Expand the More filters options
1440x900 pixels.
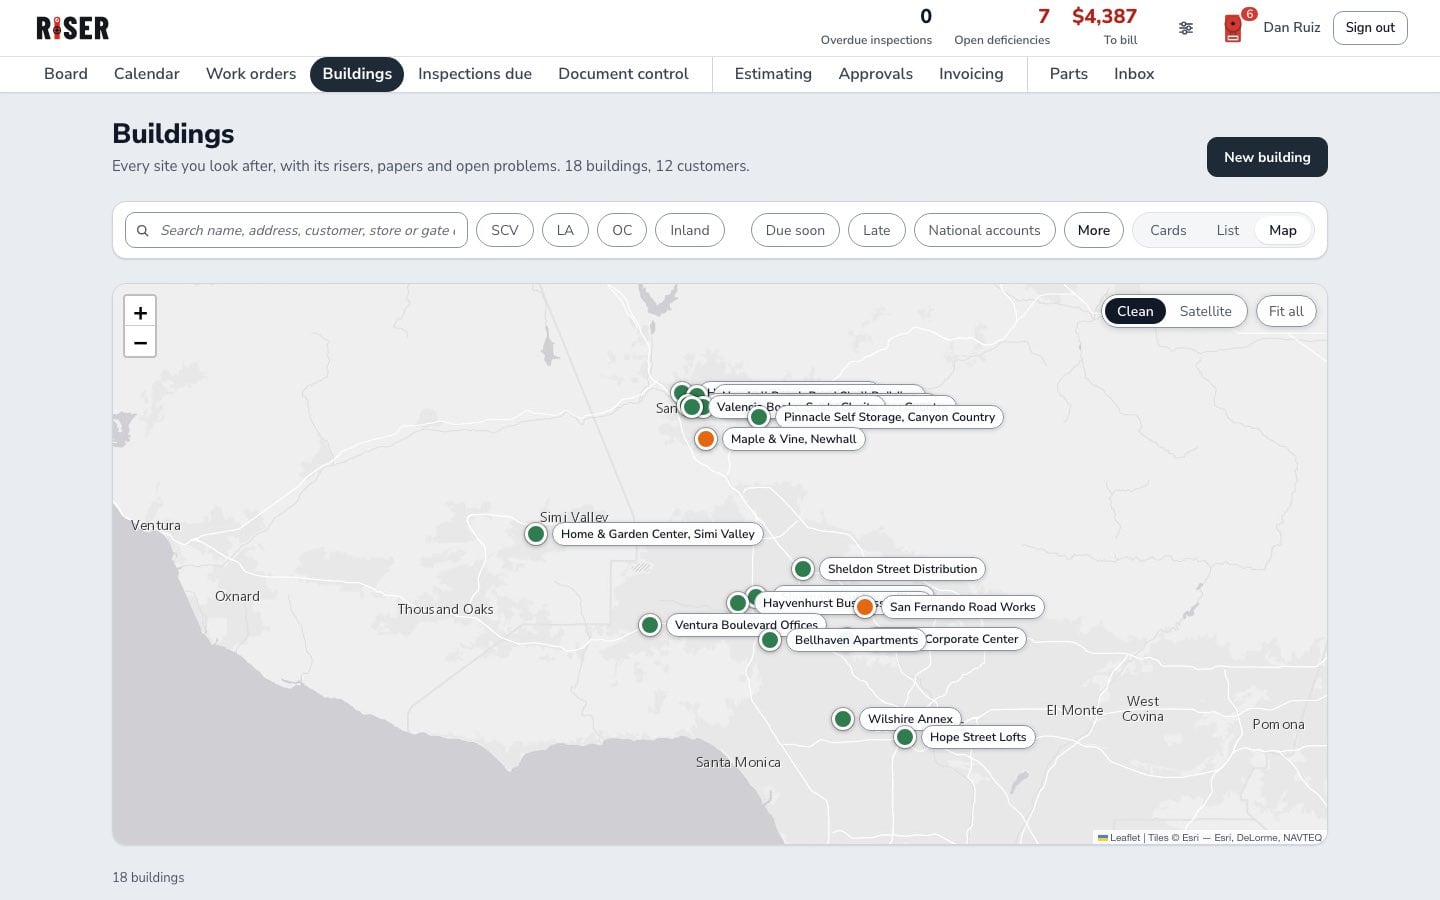1094,230
